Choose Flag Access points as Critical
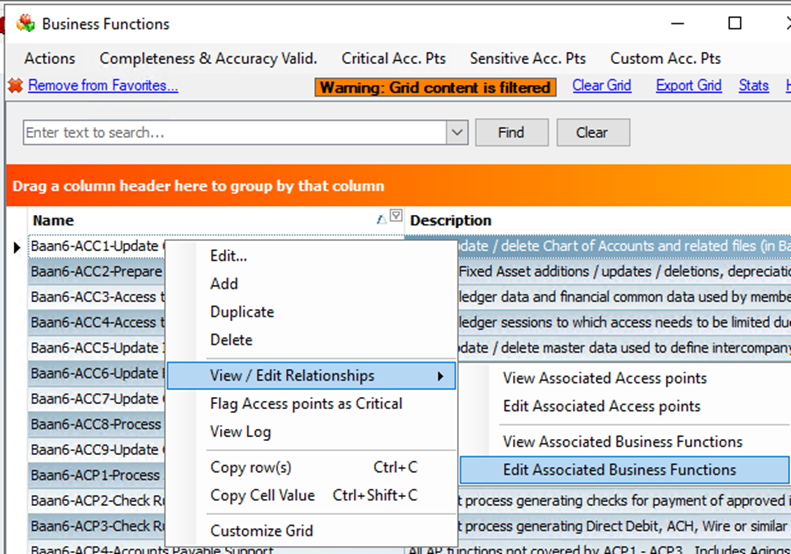Image resolution: width=791 pixels, height=554 pixels. pyautogui.click(x=306, y=404)
